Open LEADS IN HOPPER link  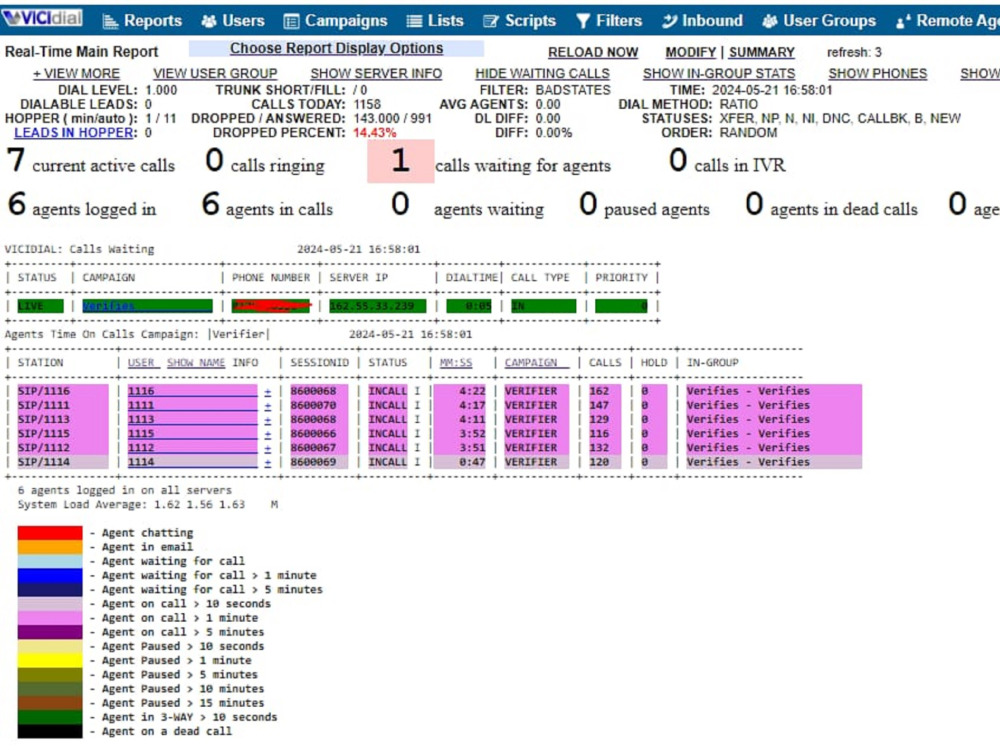tap(75, 133)
